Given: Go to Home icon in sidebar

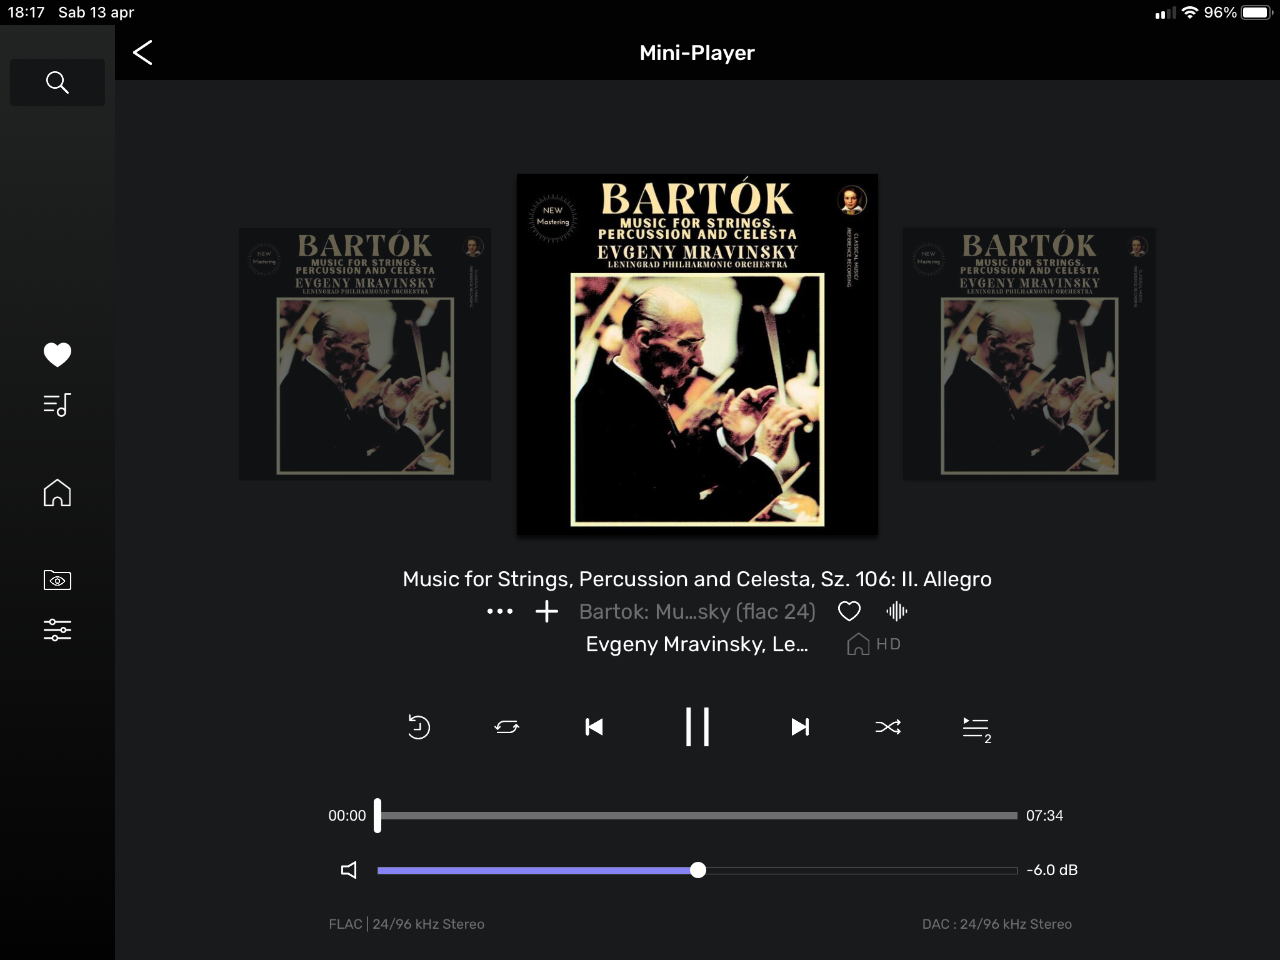Looking at the screenshot, I should tap(57, 492).
